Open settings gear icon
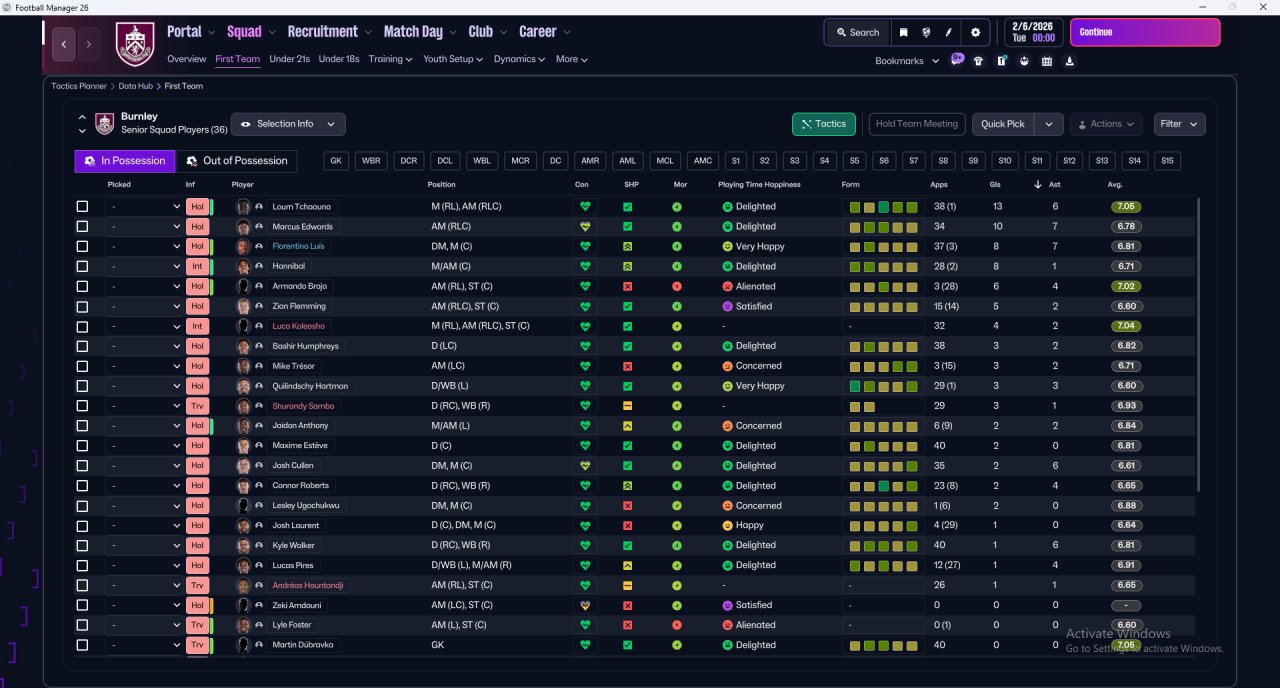Viewport: 1280px width, 688px height. point(976,32)
